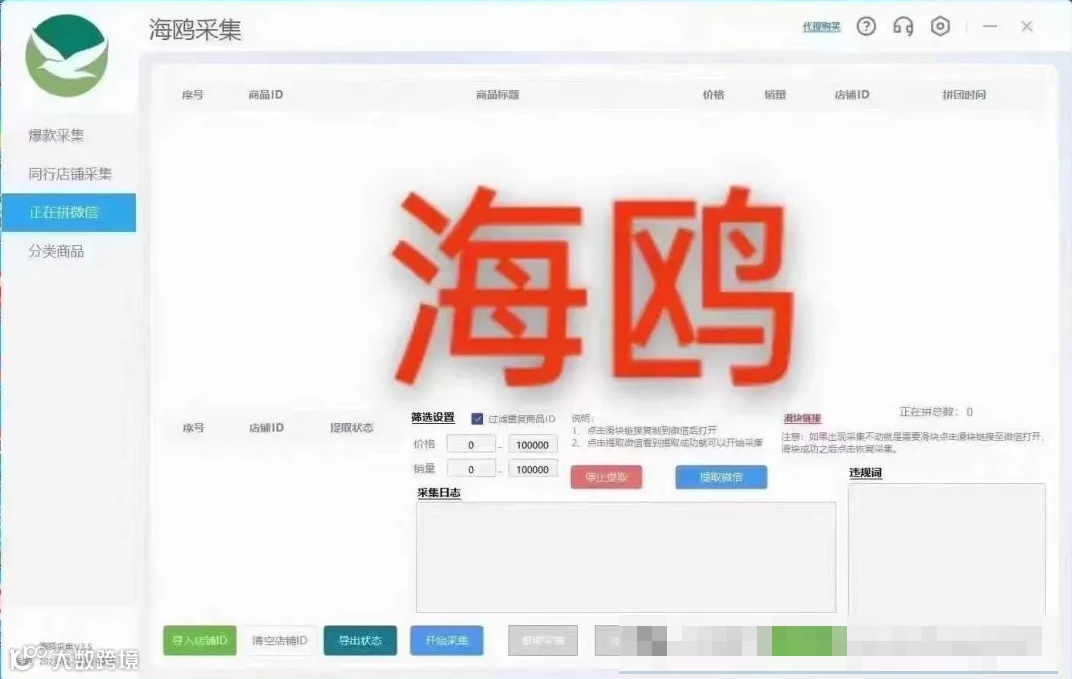Click inside the 采集日志 log box
This screenshot has width=1072, height=679.
click(626, 557)
